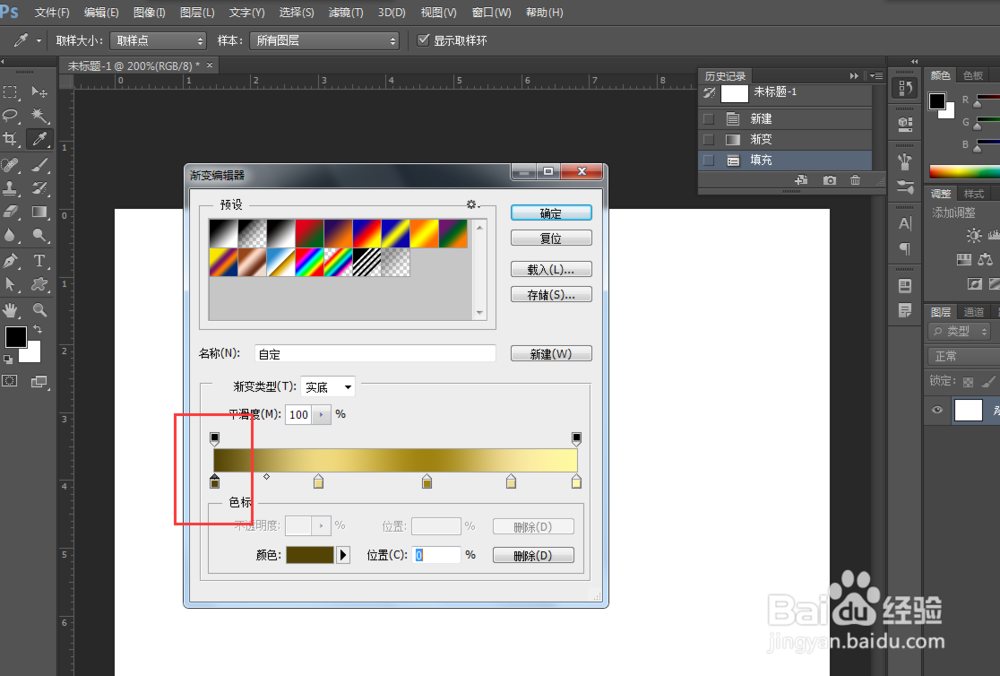This screenshot has width=1000, height=676.
Task: Toggle history source box beside 填充 state
Action: (x=708, y=160)
